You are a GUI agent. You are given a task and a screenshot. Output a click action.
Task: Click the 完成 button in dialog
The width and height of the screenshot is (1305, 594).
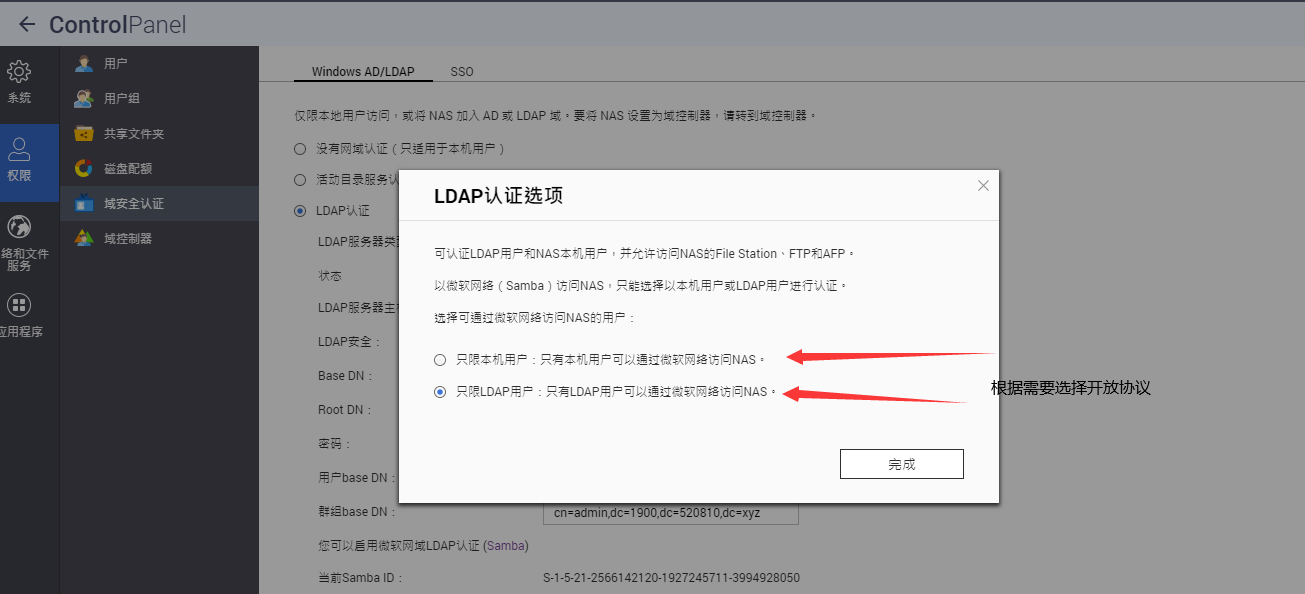[x=901, y=464]
